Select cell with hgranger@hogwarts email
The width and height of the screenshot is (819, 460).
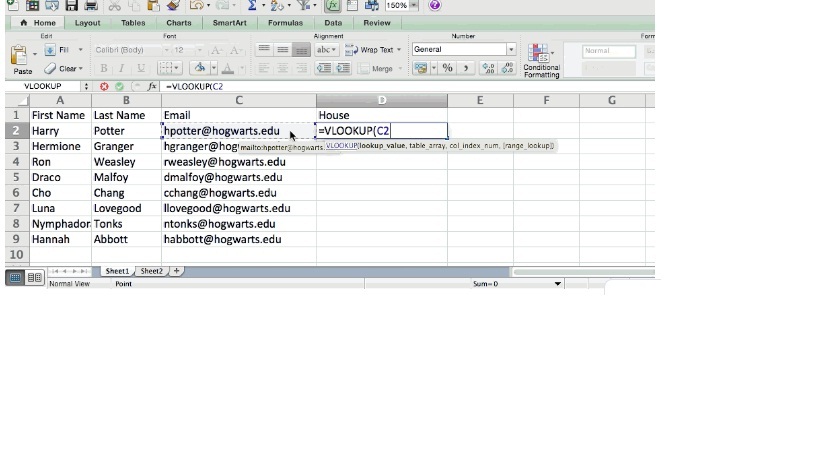(239, 146)
